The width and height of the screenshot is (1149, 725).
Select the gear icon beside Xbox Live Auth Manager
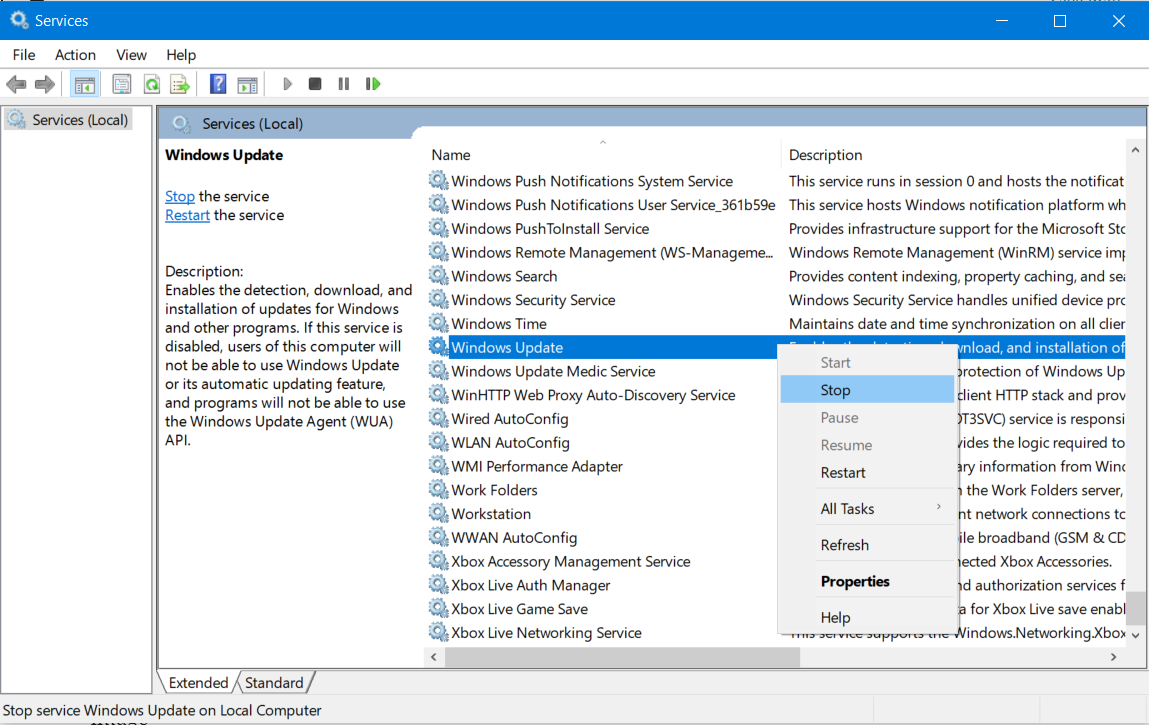(x=438, y=585)
